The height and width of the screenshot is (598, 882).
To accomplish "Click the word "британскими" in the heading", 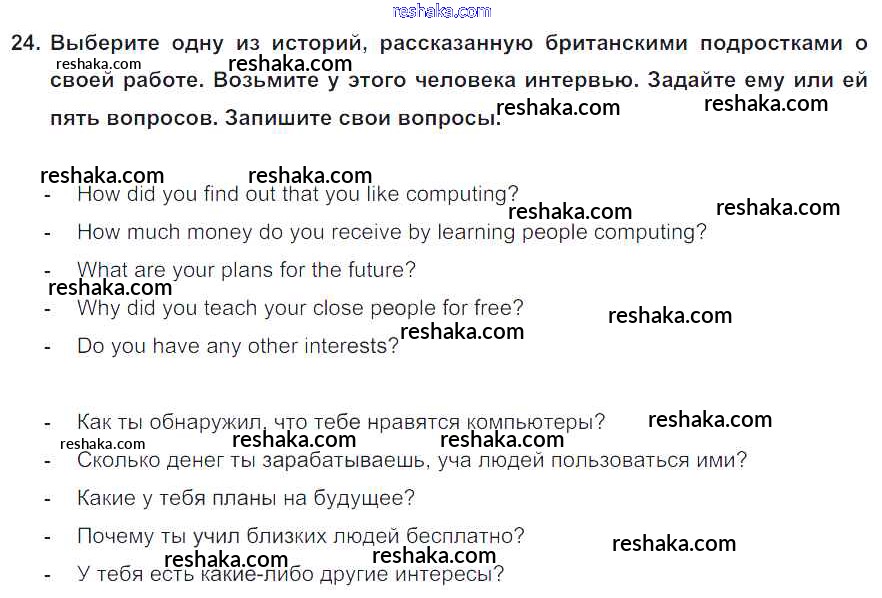I will [609, 44].
